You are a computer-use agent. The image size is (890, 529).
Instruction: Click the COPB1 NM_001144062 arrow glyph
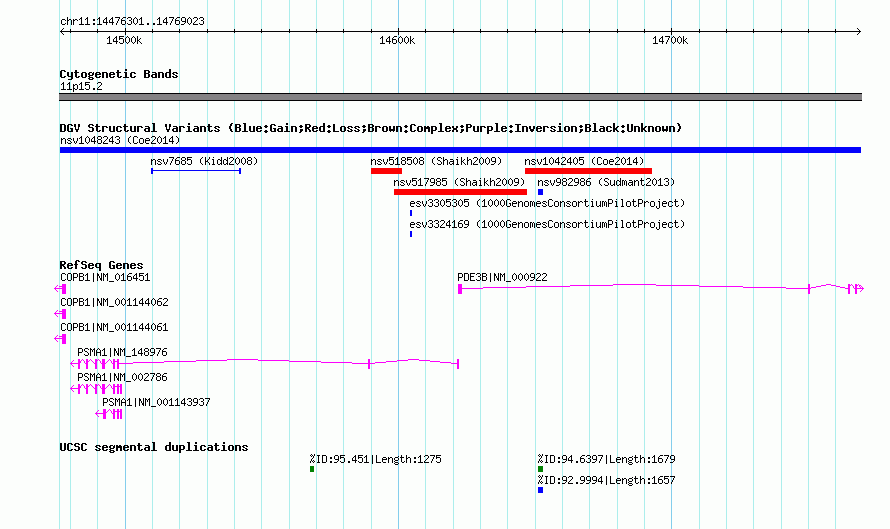click(x=60, y=314)
